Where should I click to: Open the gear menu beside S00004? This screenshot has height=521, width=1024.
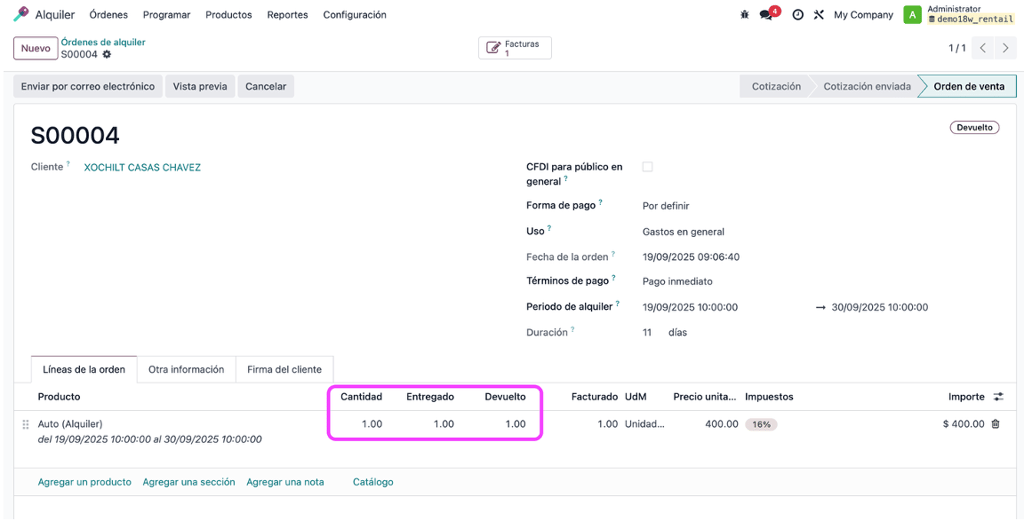point(106,55)
